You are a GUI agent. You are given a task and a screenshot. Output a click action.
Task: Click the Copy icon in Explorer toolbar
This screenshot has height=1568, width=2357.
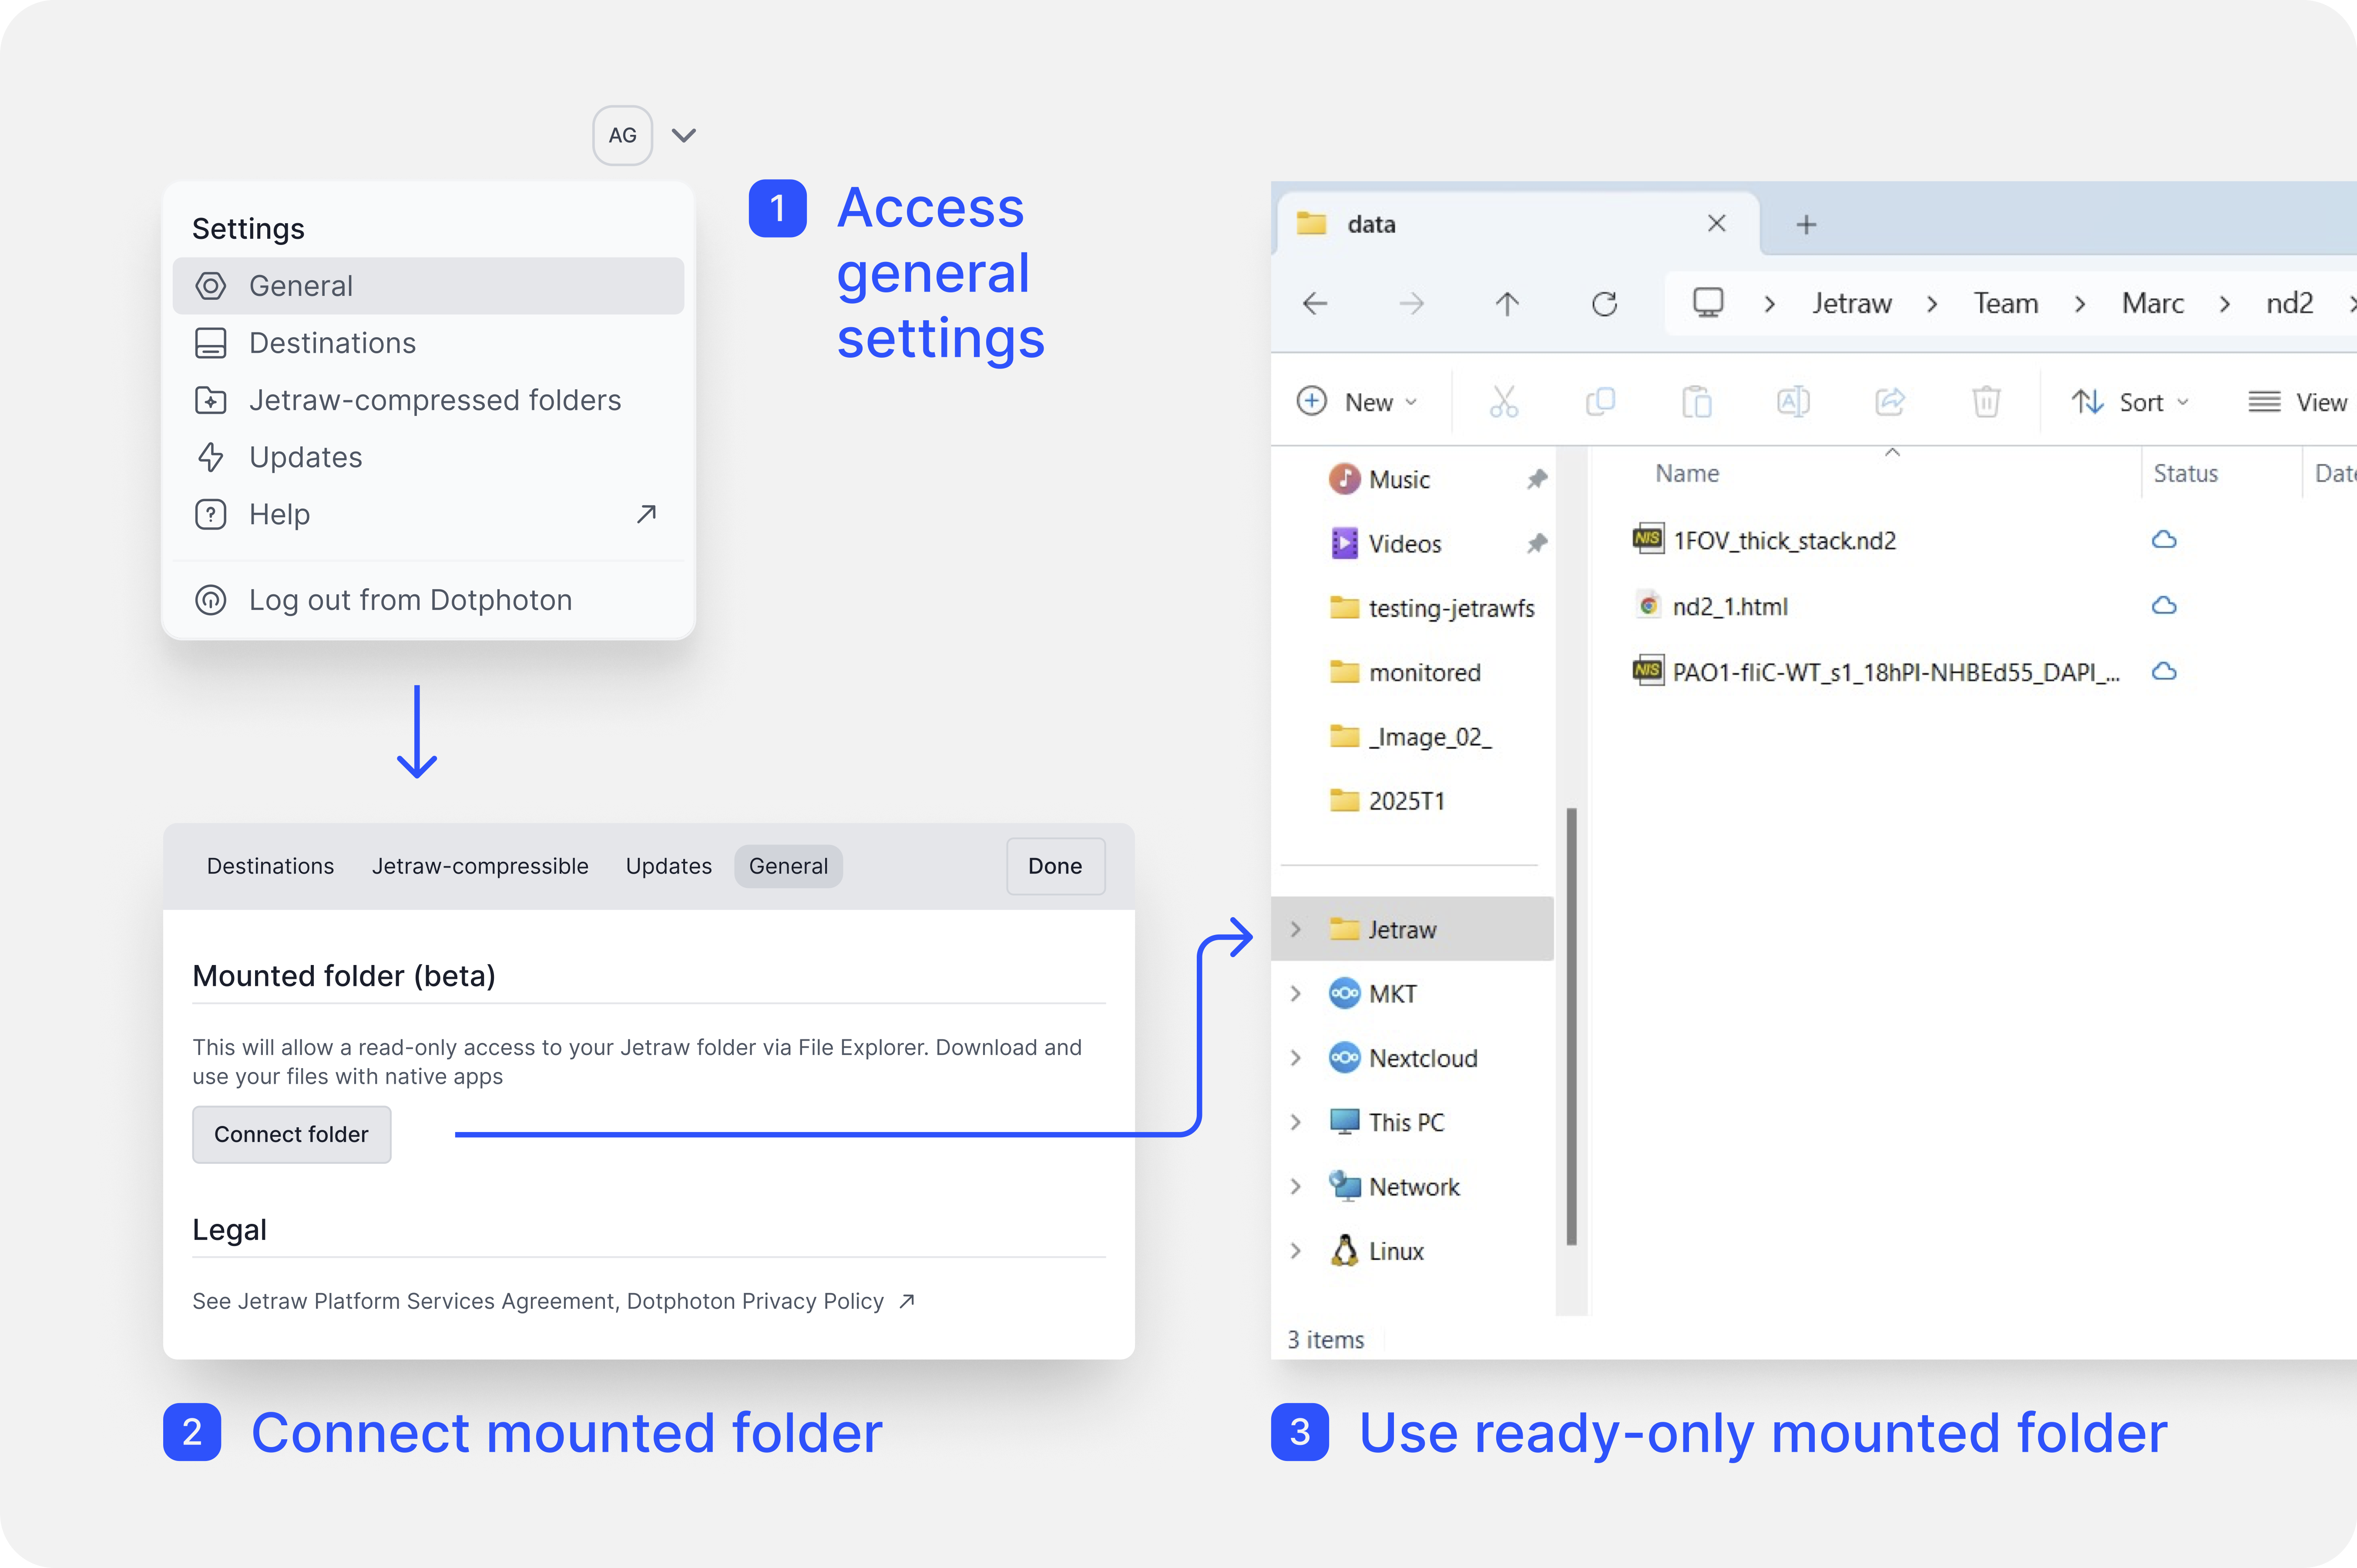point(1600,402)
